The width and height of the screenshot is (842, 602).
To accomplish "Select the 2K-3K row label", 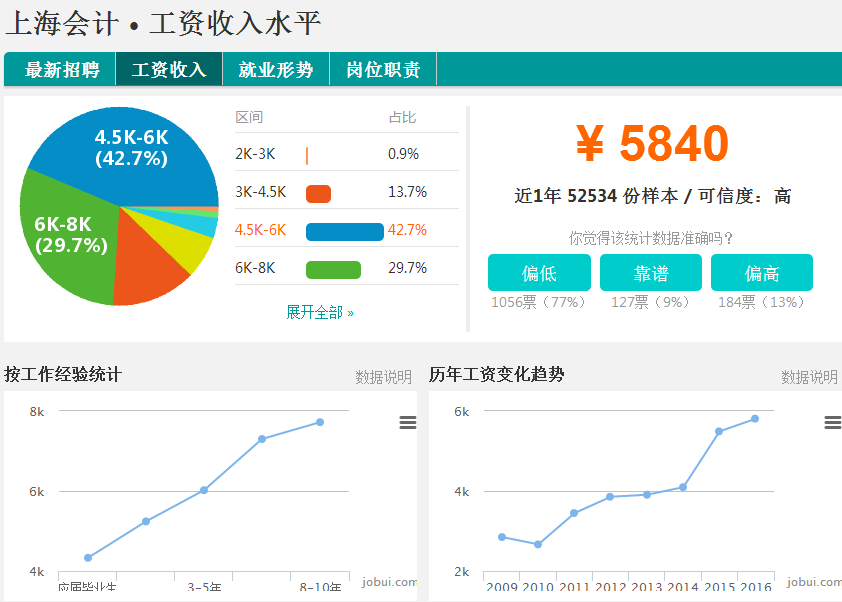I will 255,154.
